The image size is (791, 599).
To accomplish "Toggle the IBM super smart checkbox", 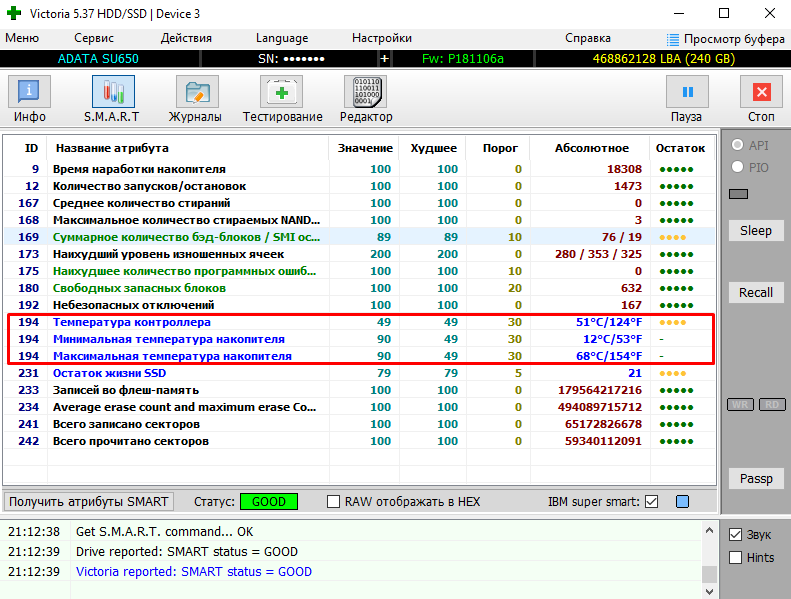I will click(x=652, y=502).
